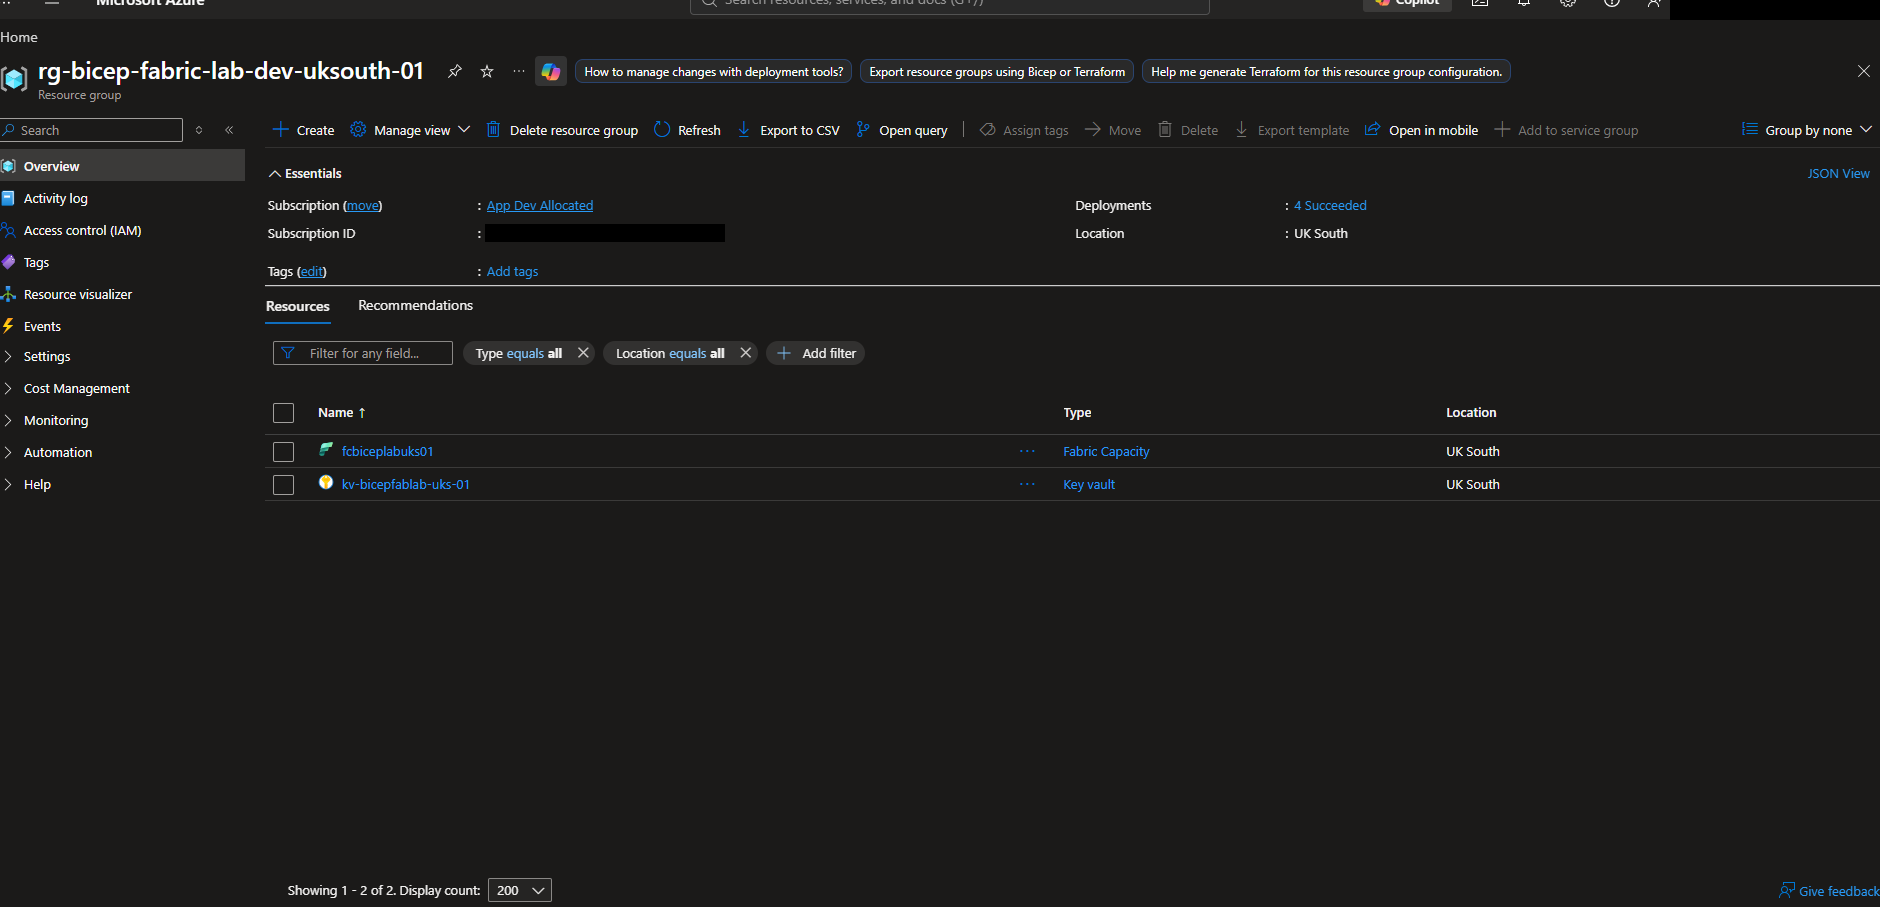
Task: Click the Fabric Capacity type link
Action: (x=1106, y=451)
